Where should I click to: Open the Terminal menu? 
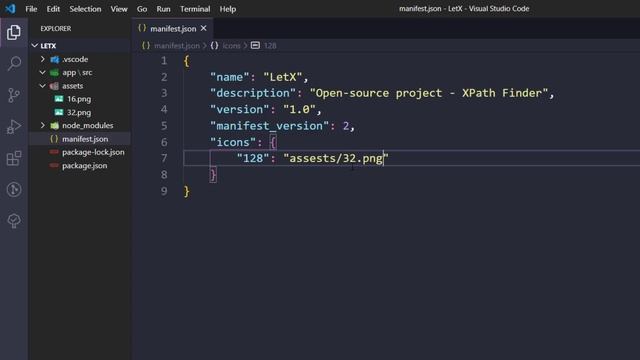pyautogui.click(x=195, y=9)
